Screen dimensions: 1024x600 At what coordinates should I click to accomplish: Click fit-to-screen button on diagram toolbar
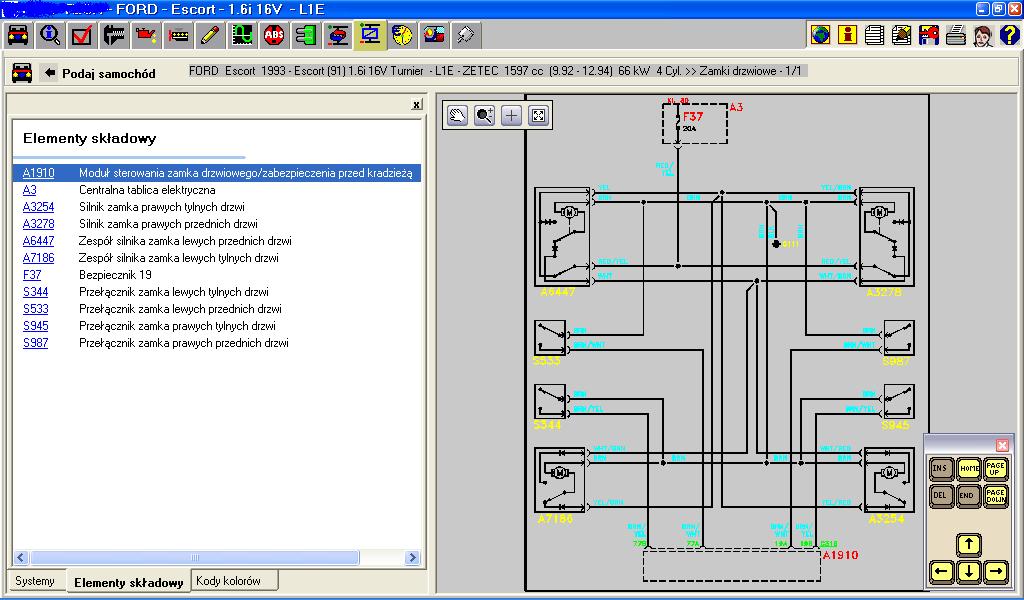[538, 116]
